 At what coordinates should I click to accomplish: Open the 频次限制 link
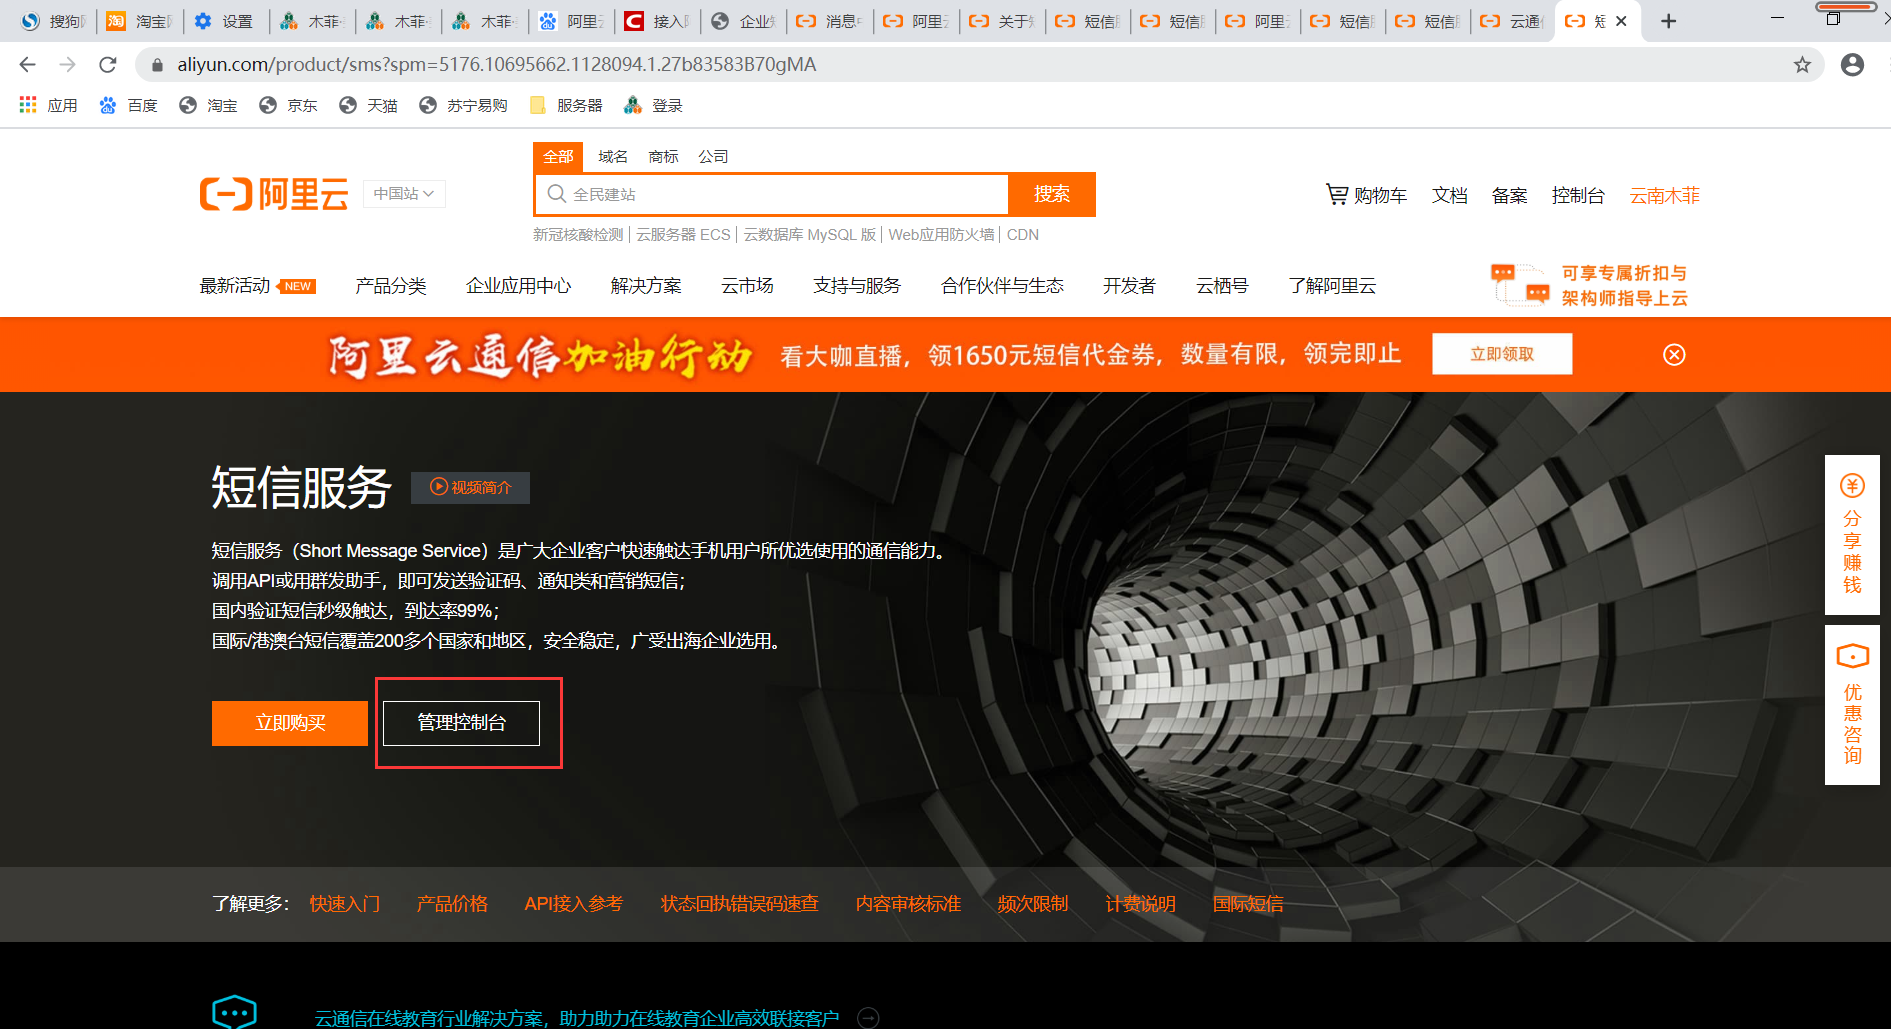coord(1033,904)
